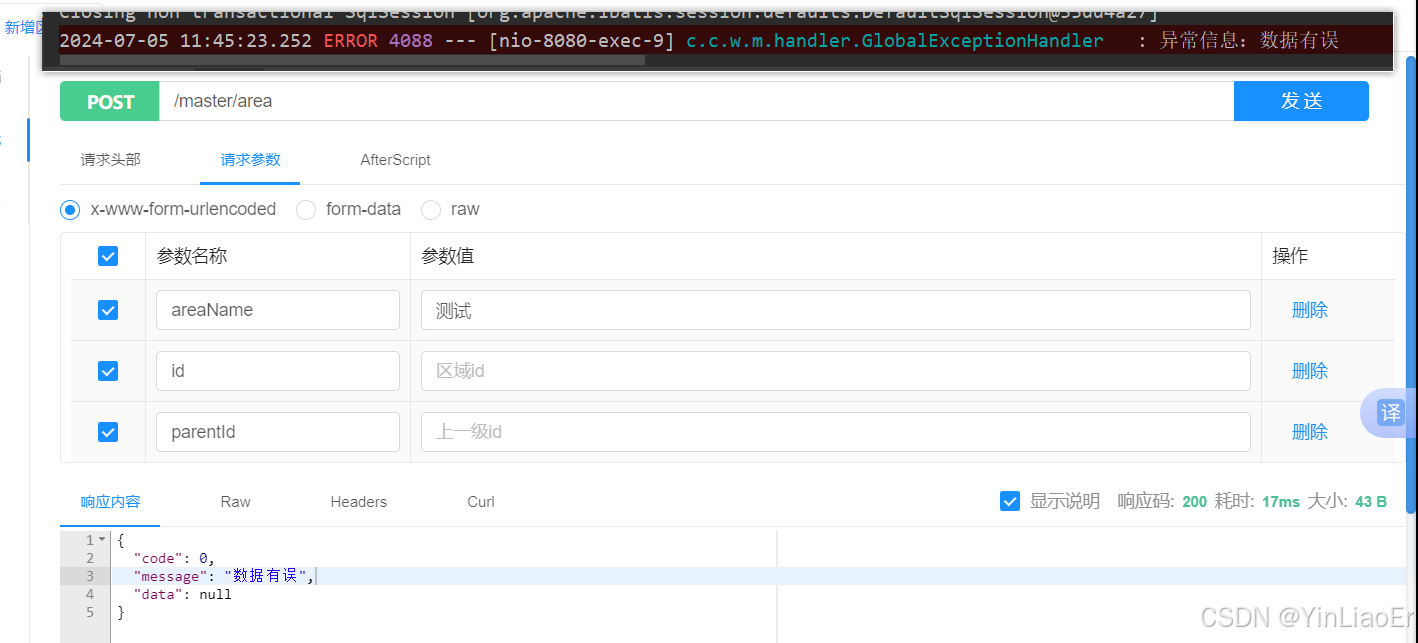
Task: Click the 操作 column header
Action: point(1290,256)
